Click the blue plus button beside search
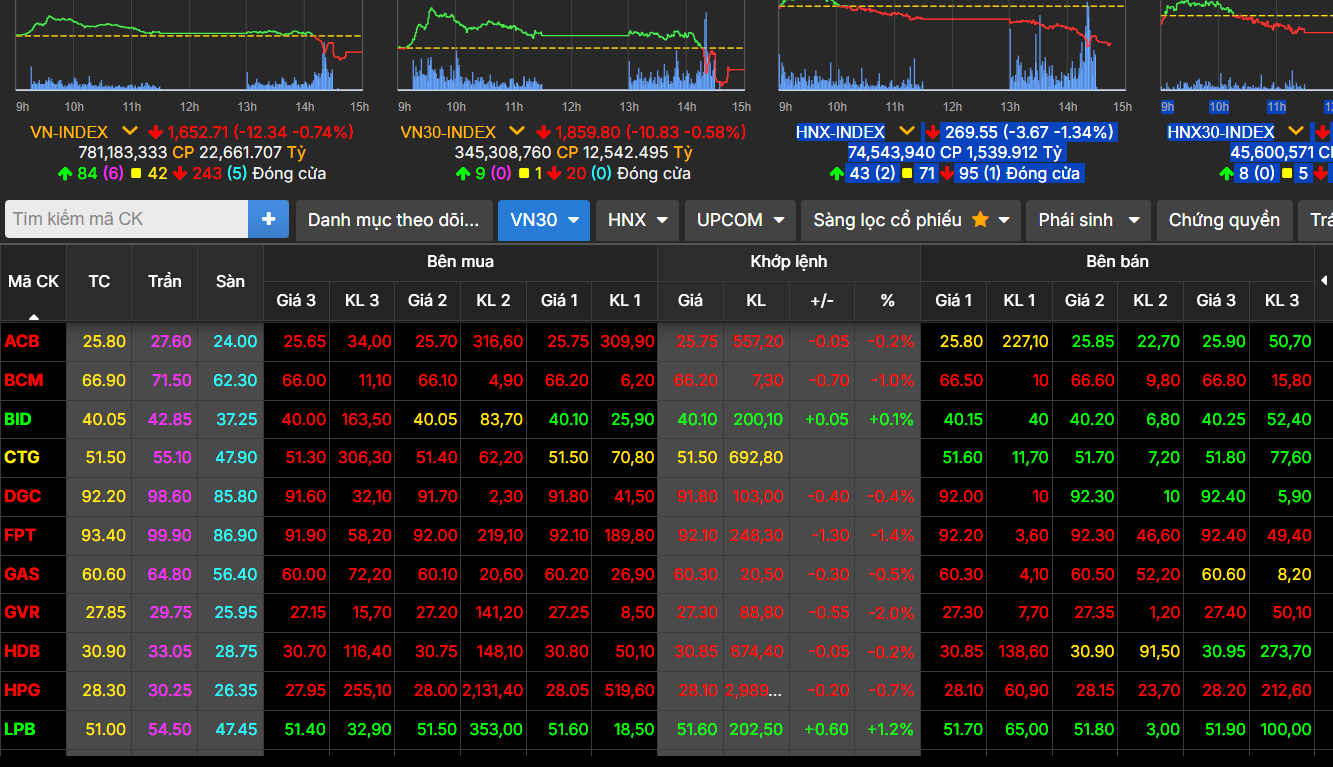Screen dimensions: 1333x767 pos(268,220)
